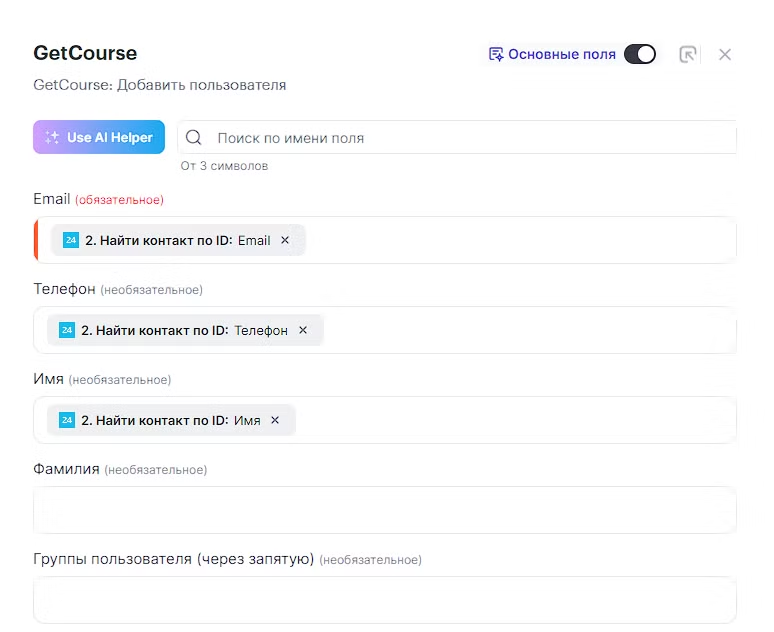Click the Bitrix24 icon in Телефон chip
The width and height of the screenshot is (774, 632).
point(67,330)
